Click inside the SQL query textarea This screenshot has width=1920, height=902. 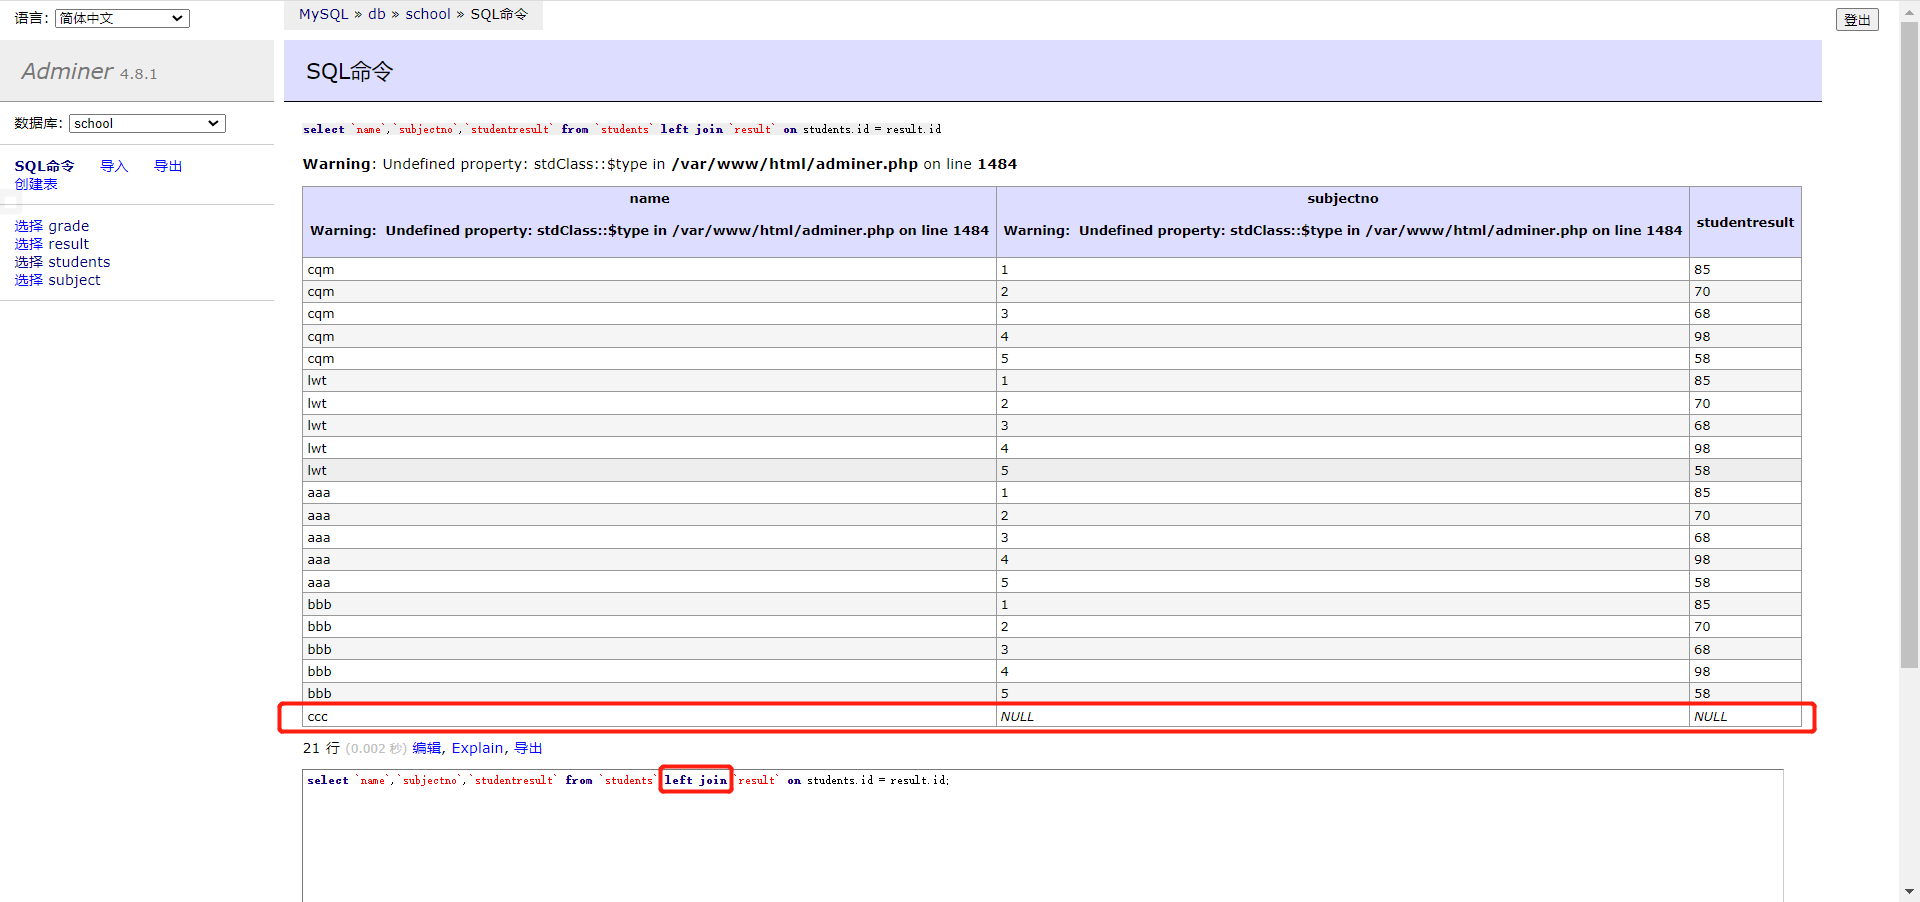click(x=1043, y=836)
